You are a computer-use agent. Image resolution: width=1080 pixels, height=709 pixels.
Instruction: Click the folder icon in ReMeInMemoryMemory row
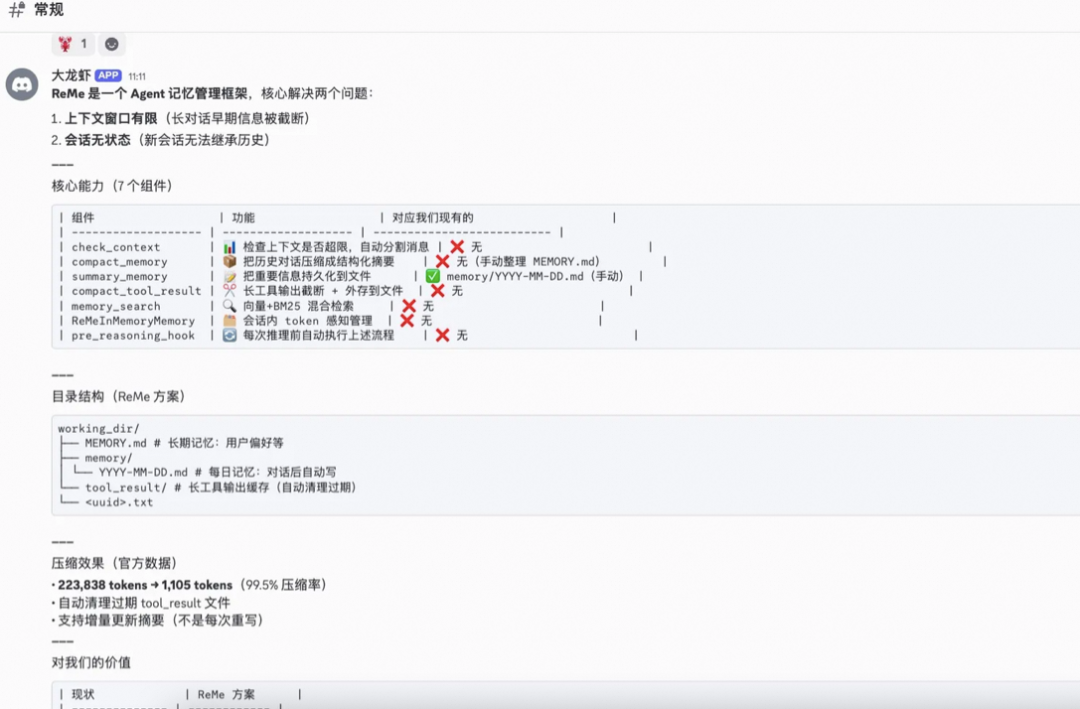click(x=227, y=321)
